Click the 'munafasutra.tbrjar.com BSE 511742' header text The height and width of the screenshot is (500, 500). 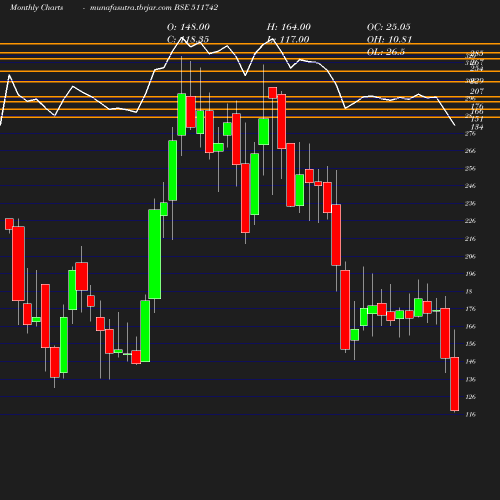[154, 7]
